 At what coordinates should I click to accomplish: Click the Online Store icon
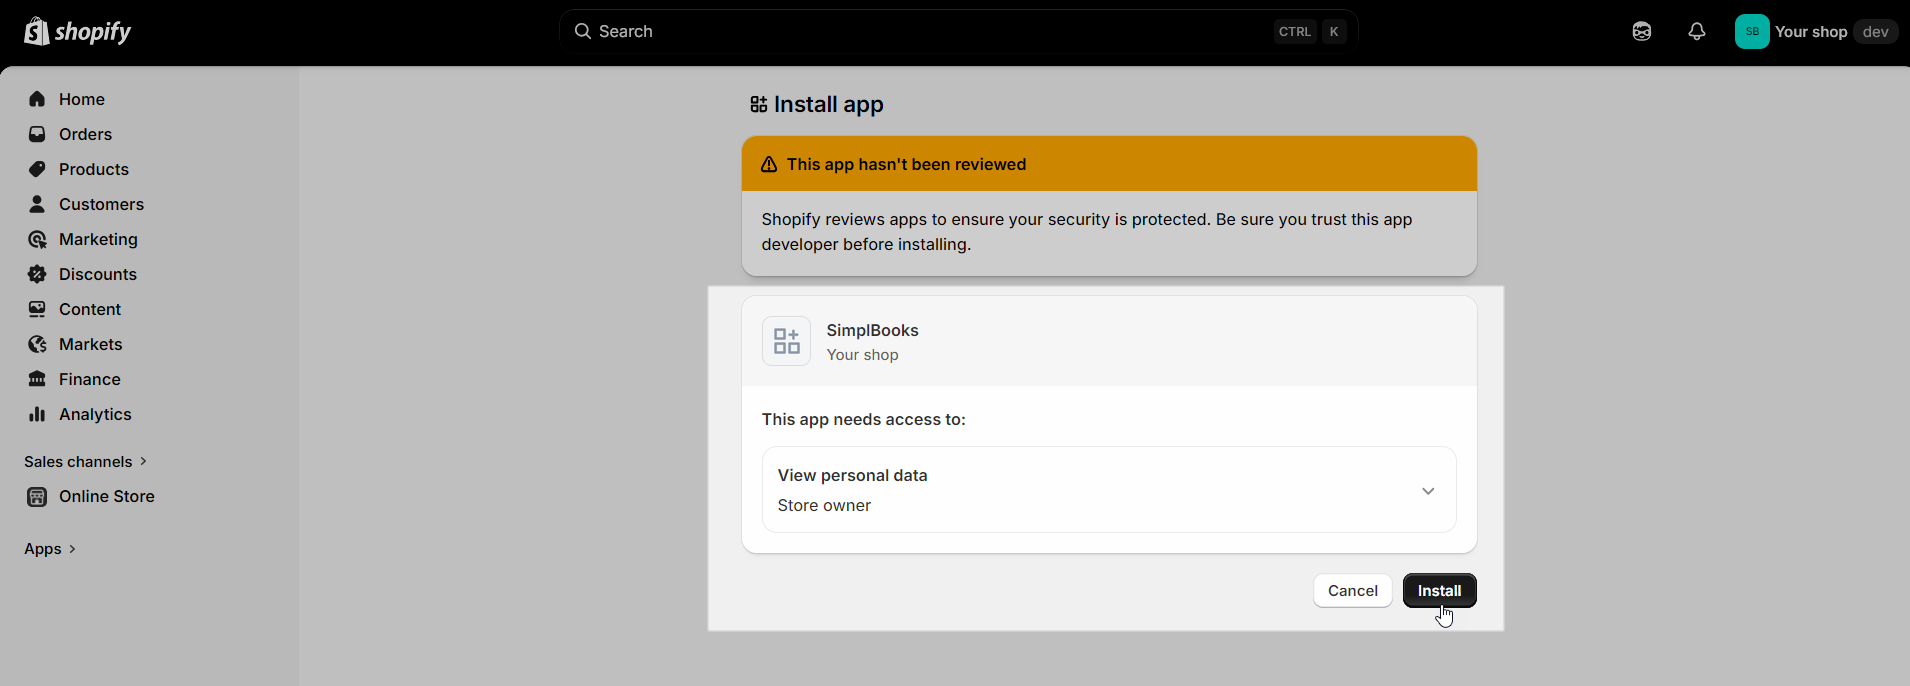coord(37,497)
